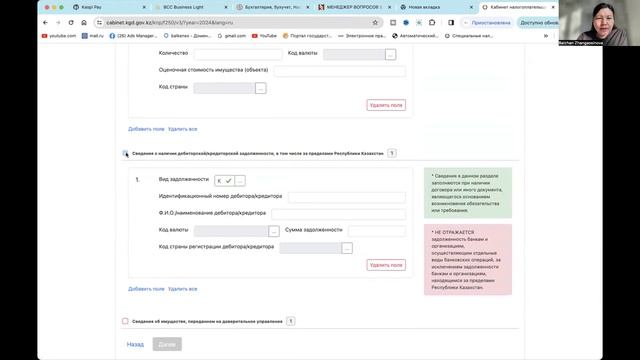Click the Идентификационный номер дебитора/кредитора field
The width and height of the screenshot is (640, 360).
(x=347, y=198)
